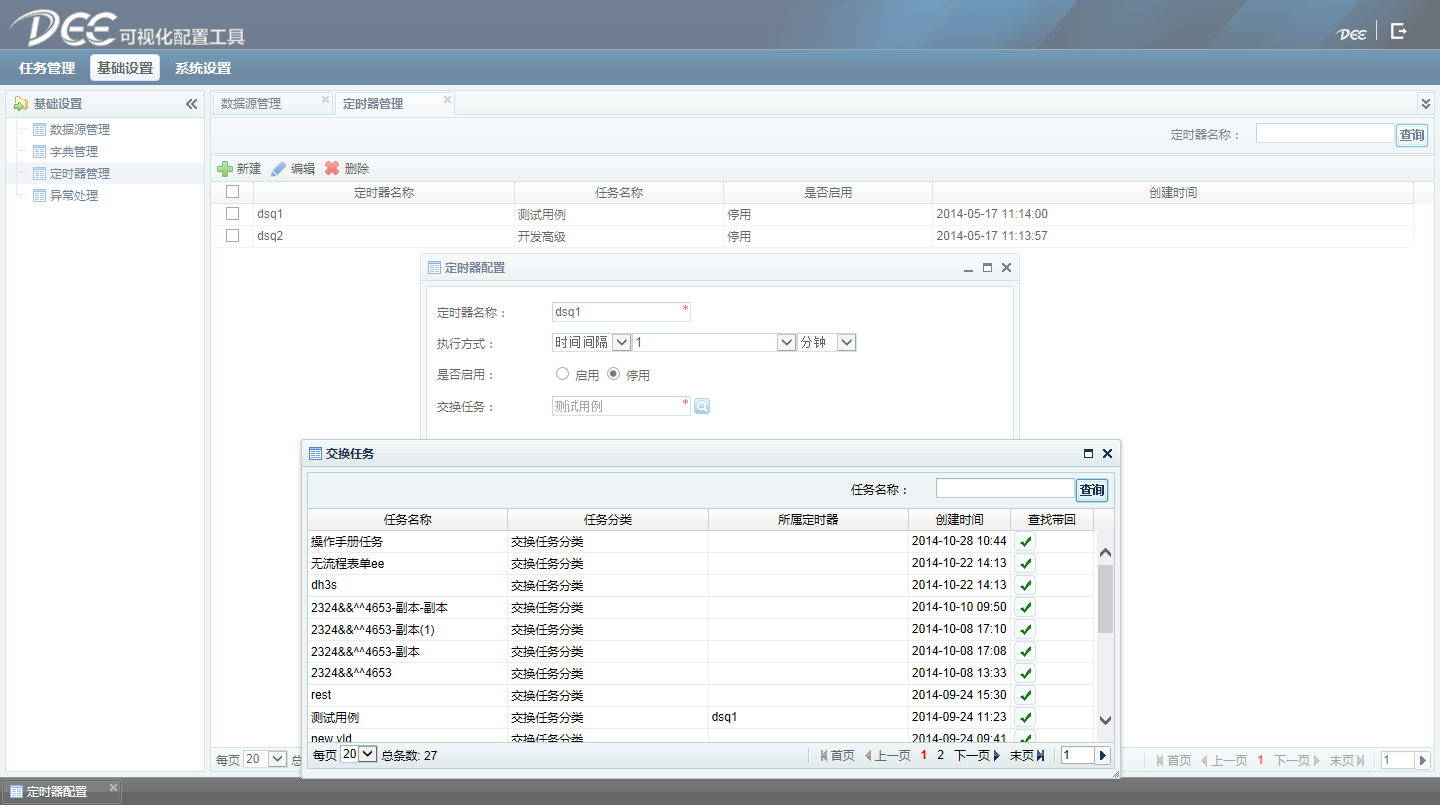Click the logout icon at top right
1440x805 pixels.
pyautogui.click(x=1398, y=32)
